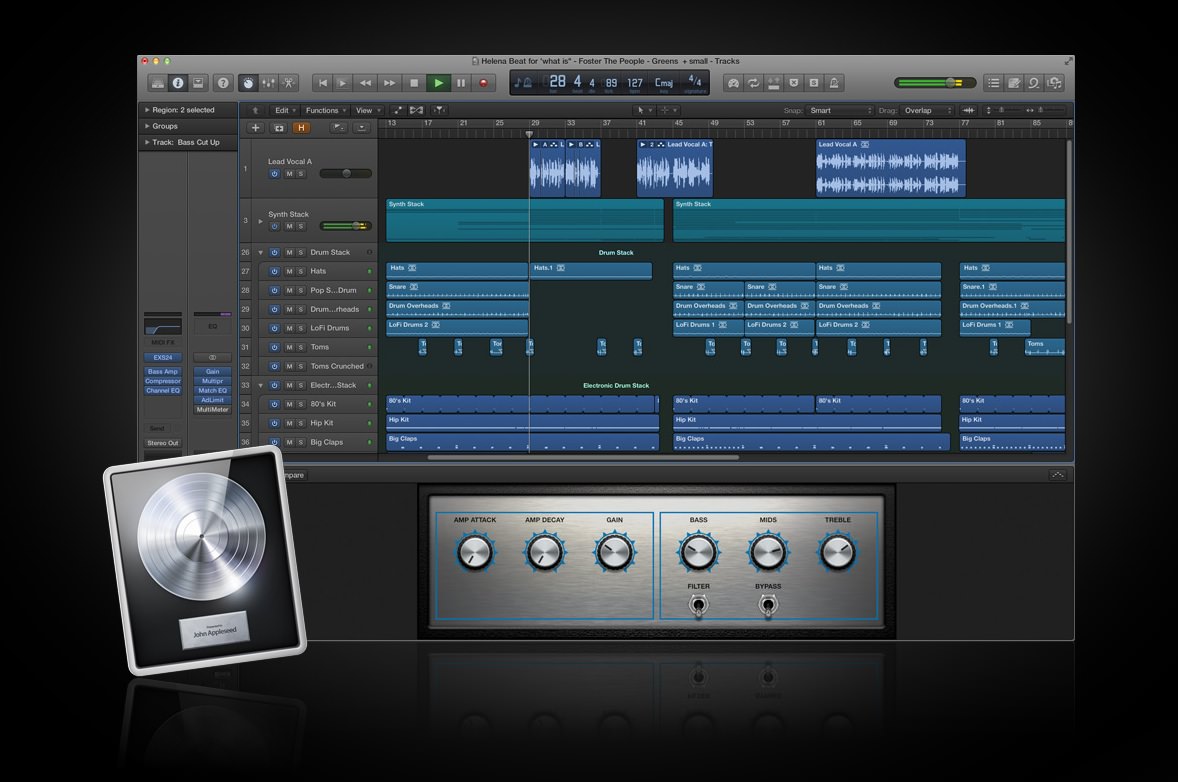Viewport: 1178px width, 782px height.
Task: Rewind the playhead
Action: pos(365,83)
